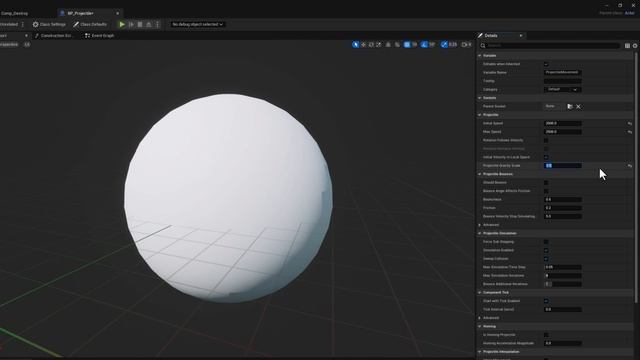640x360 pixels.
Task: Switch to the BP_Projectile editor tab
Action: pyautogui.click(x=80, y=13)
